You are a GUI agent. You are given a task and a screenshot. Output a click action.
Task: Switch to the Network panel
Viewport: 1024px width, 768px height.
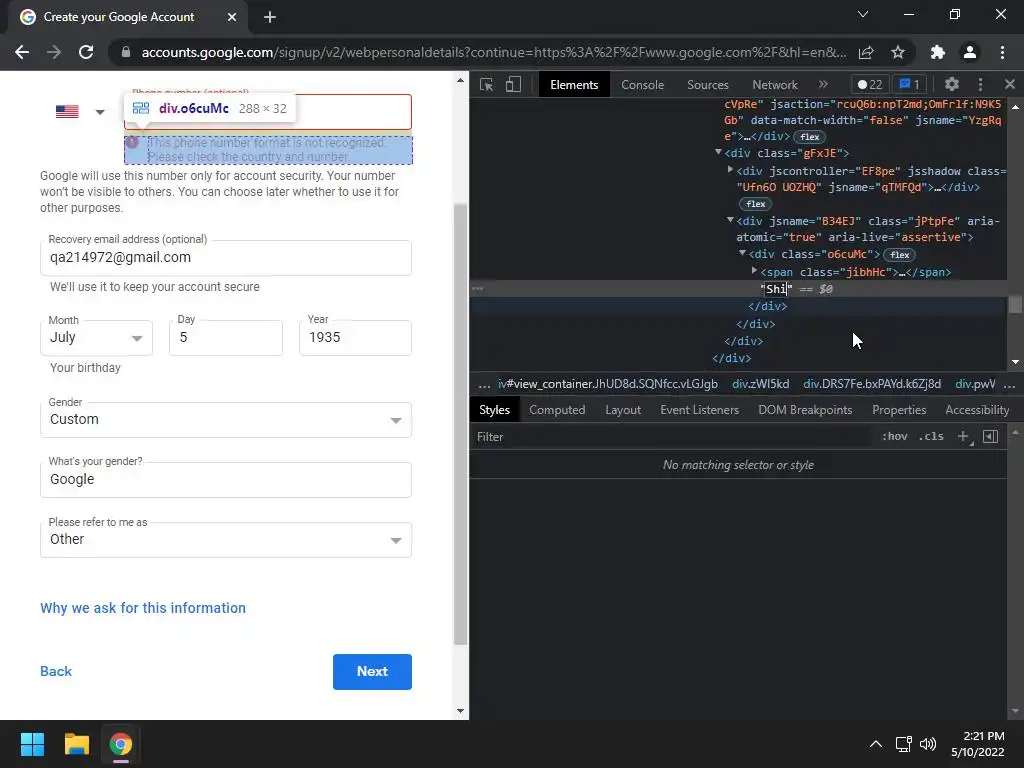[775, 85]
